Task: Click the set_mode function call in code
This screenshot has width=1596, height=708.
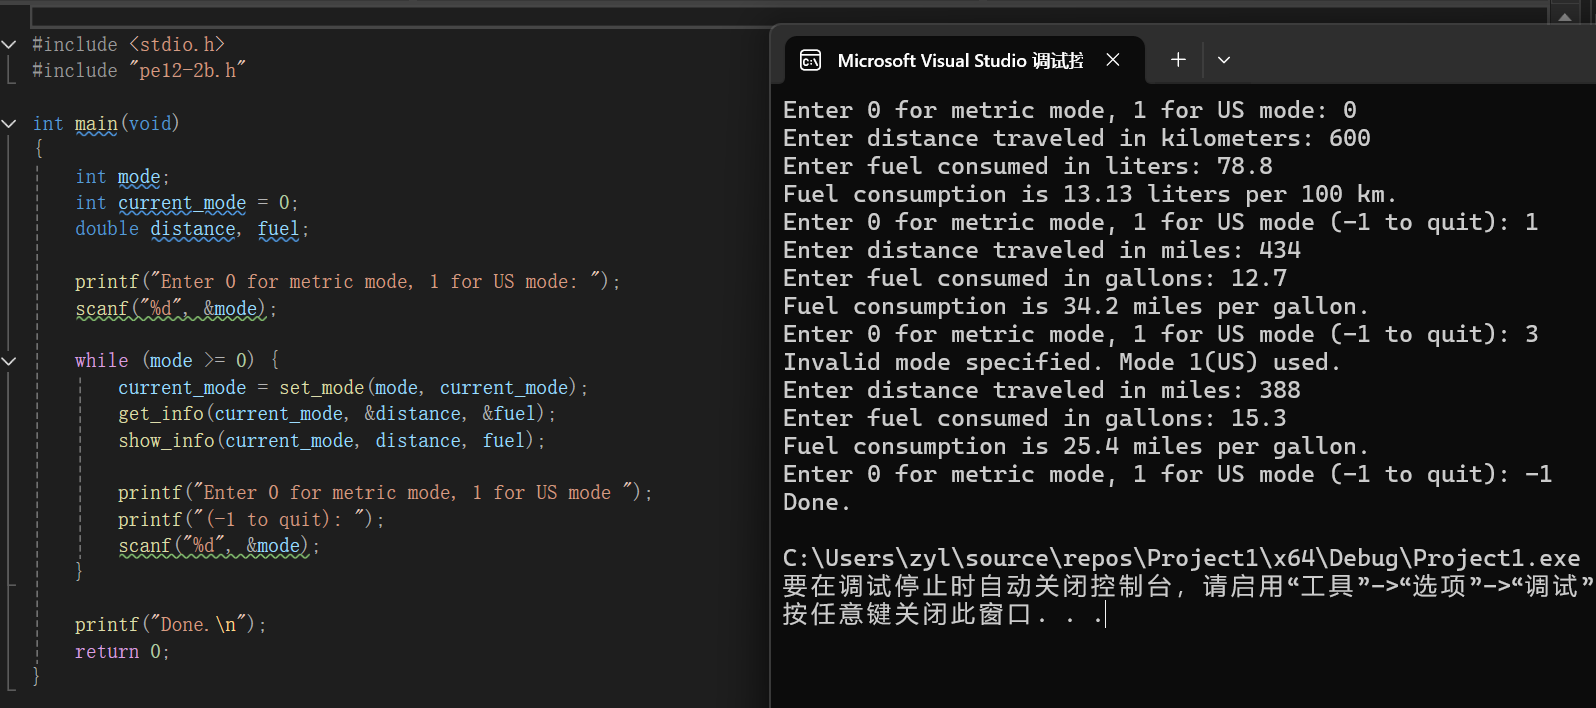Action: coord(321,387)
